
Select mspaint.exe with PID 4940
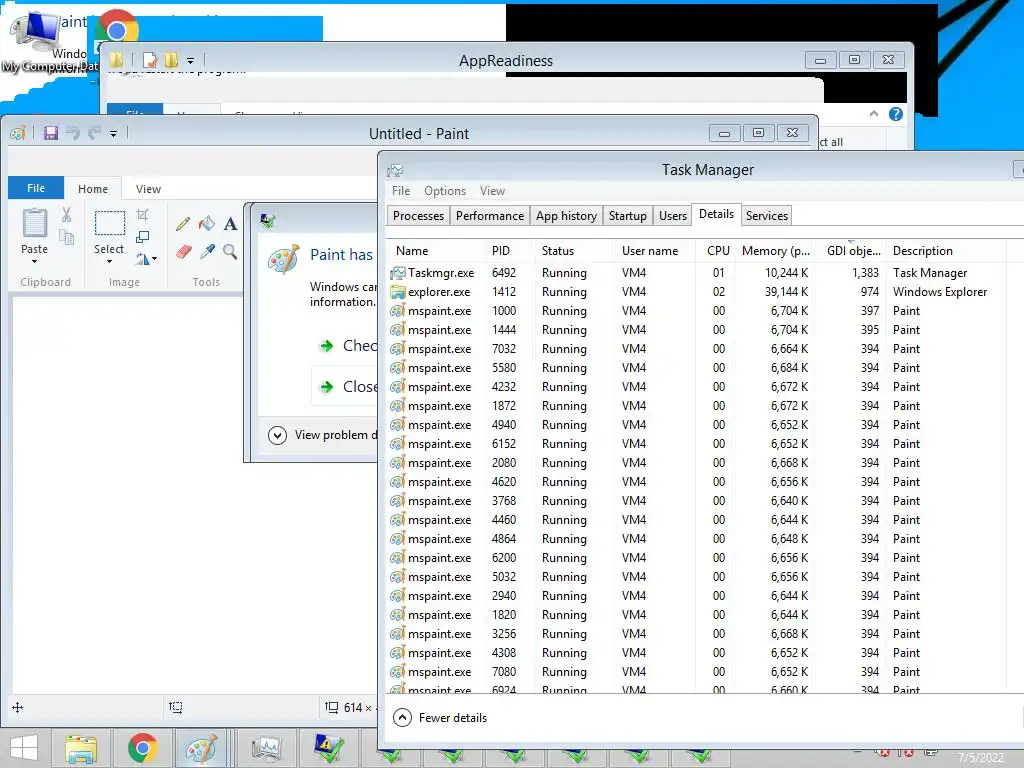pos(705,424)
